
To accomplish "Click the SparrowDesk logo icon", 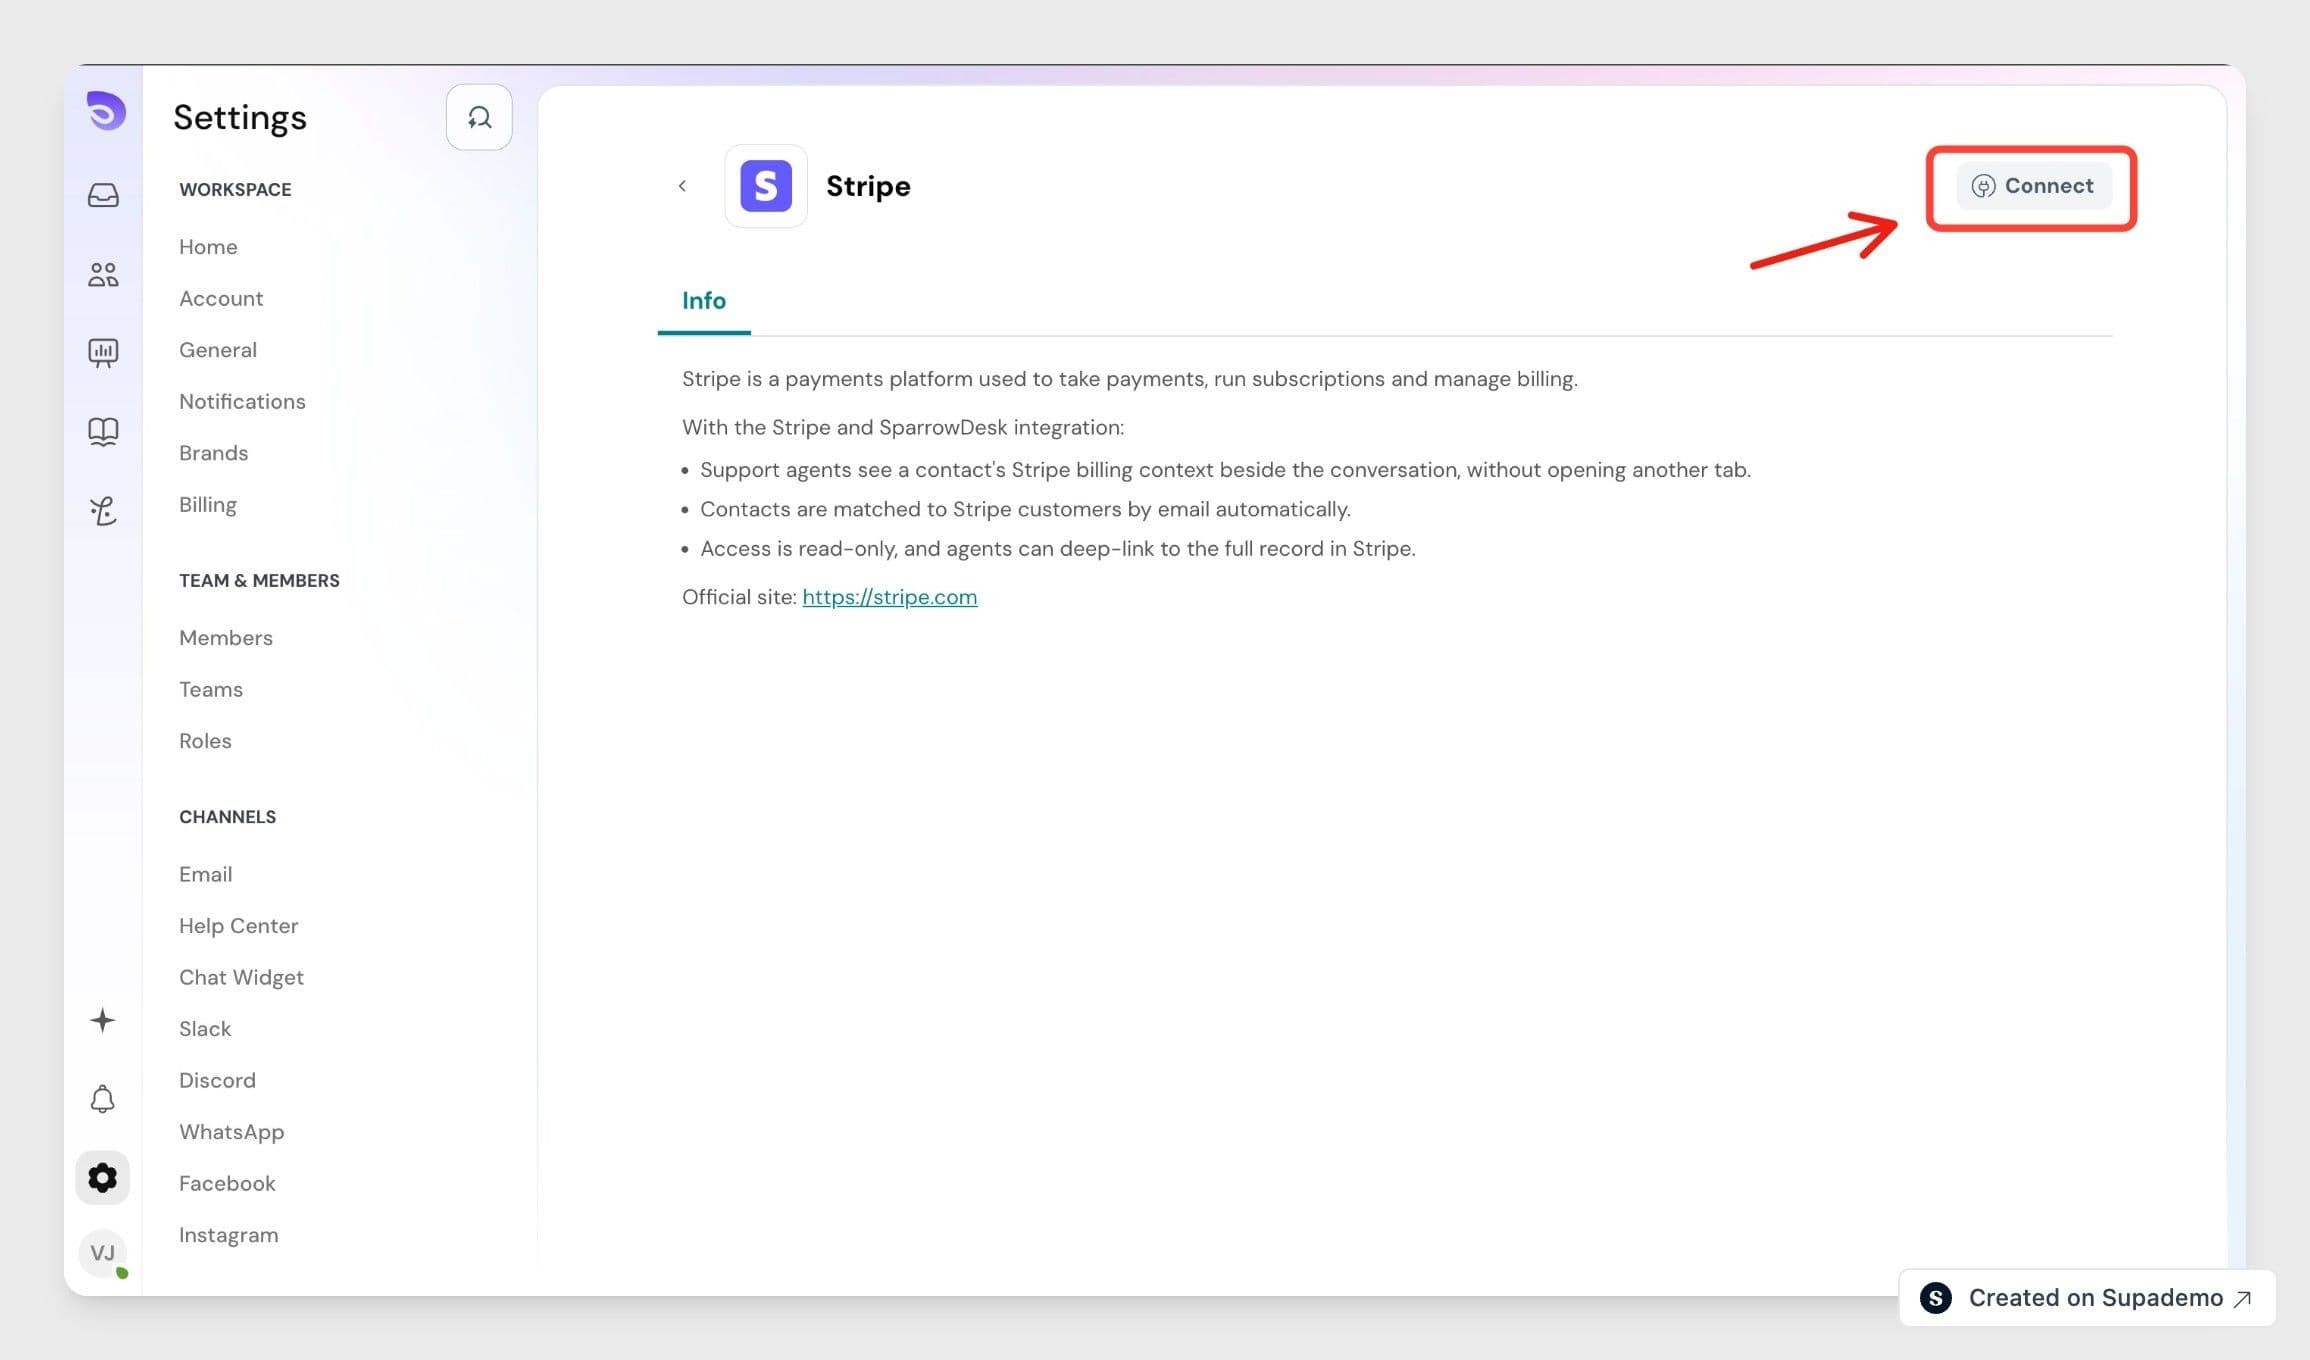I will point(105,110).
